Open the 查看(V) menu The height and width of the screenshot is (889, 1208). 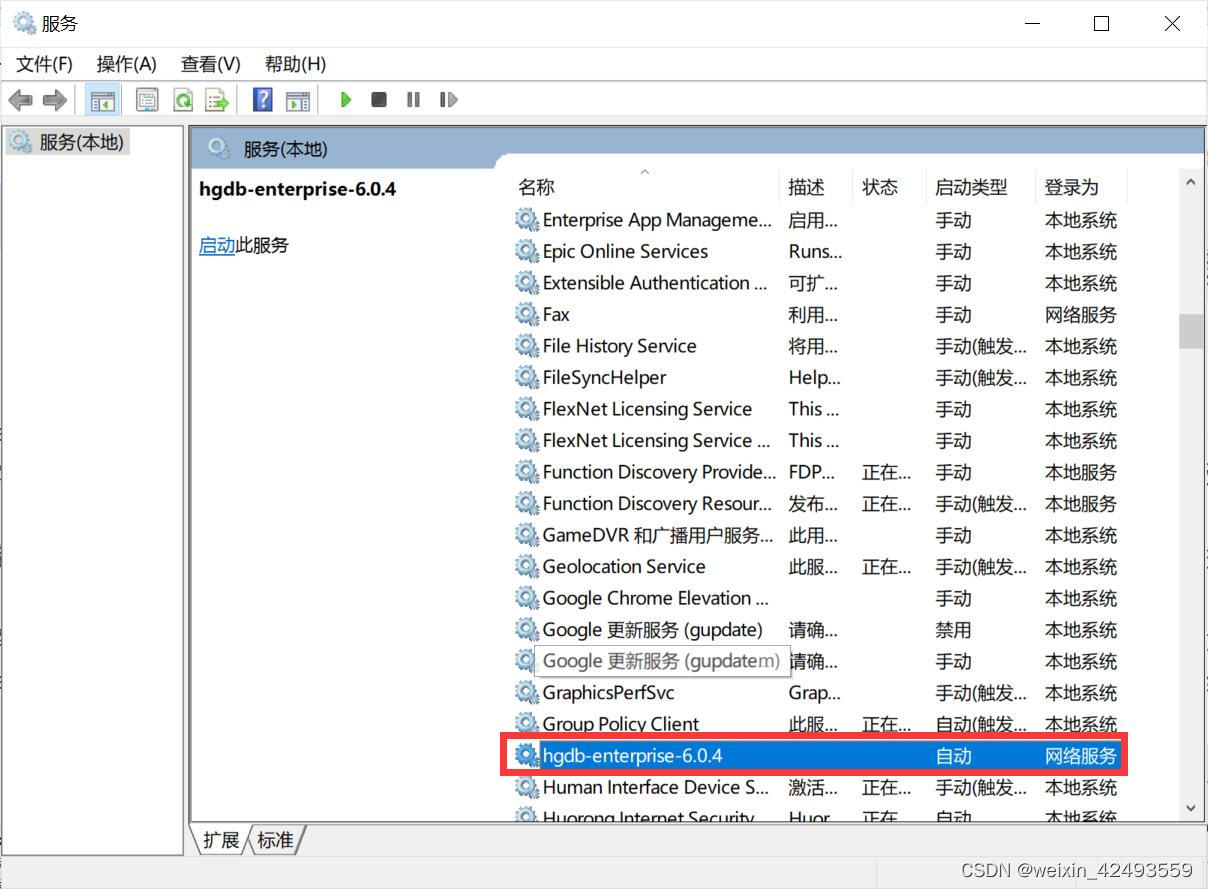coord(210,64)
